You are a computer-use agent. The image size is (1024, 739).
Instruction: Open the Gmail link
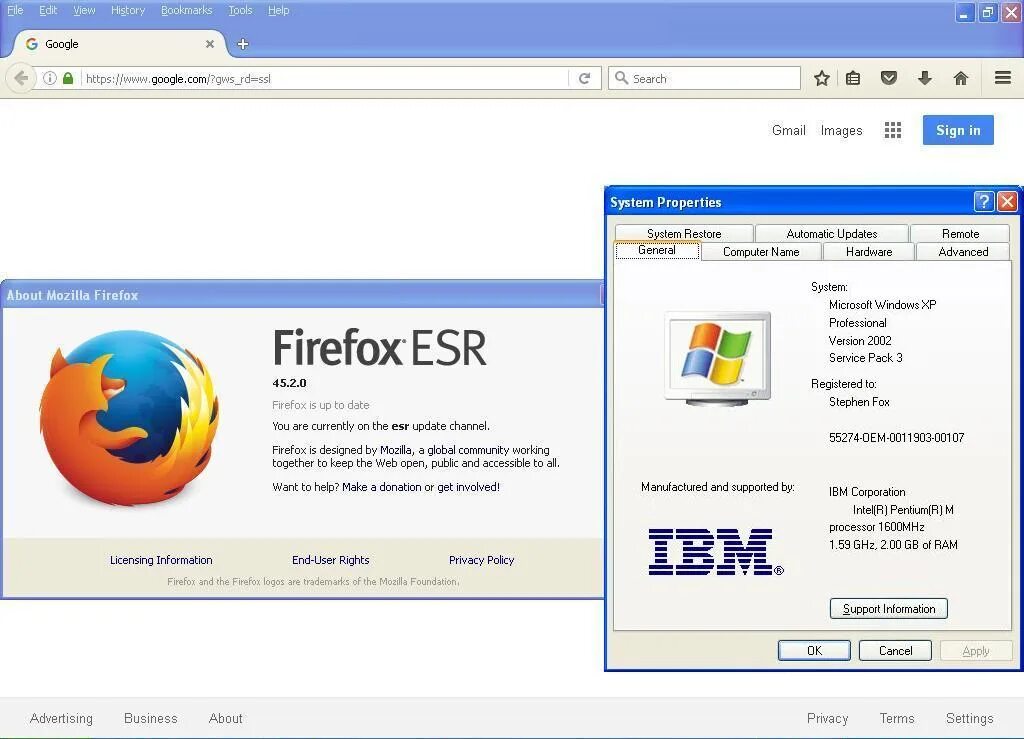pos(788,130)
